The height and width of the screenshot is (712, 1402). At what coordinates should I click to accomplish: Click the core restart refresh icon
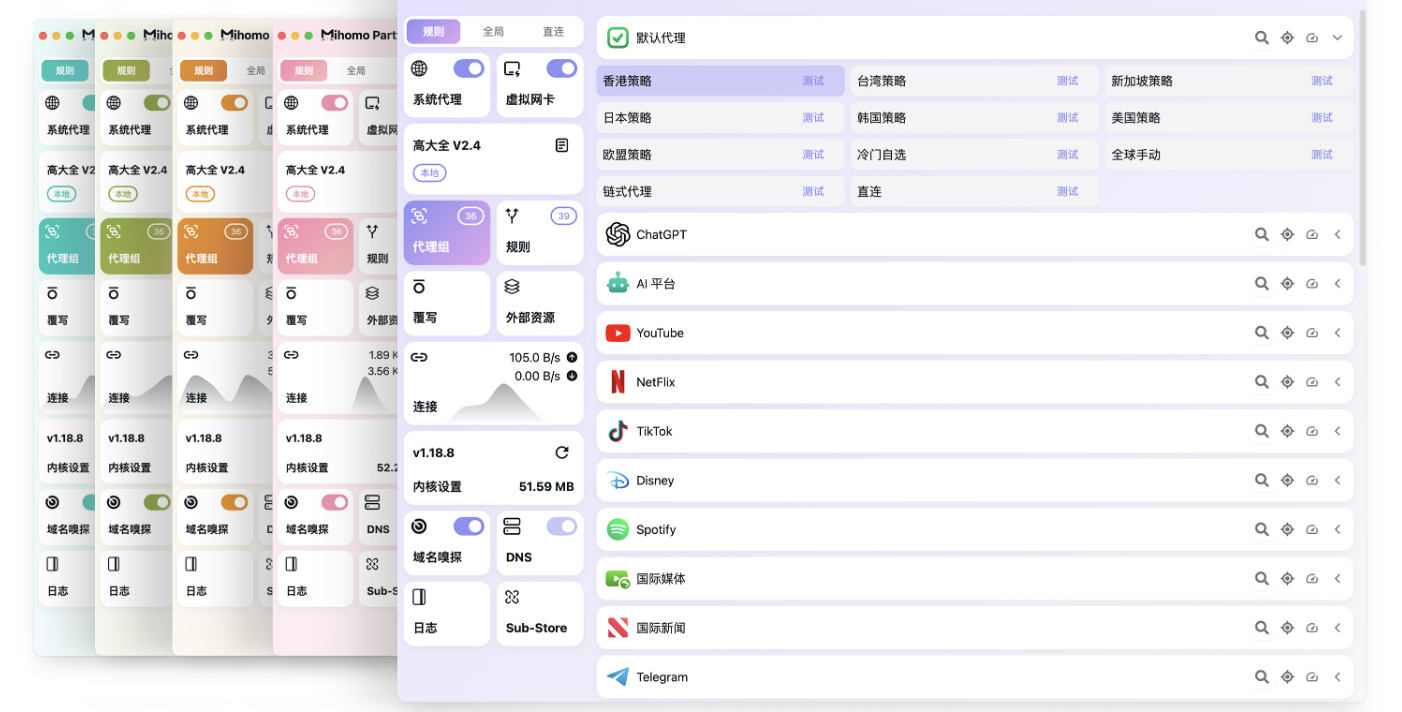[562, 453]
